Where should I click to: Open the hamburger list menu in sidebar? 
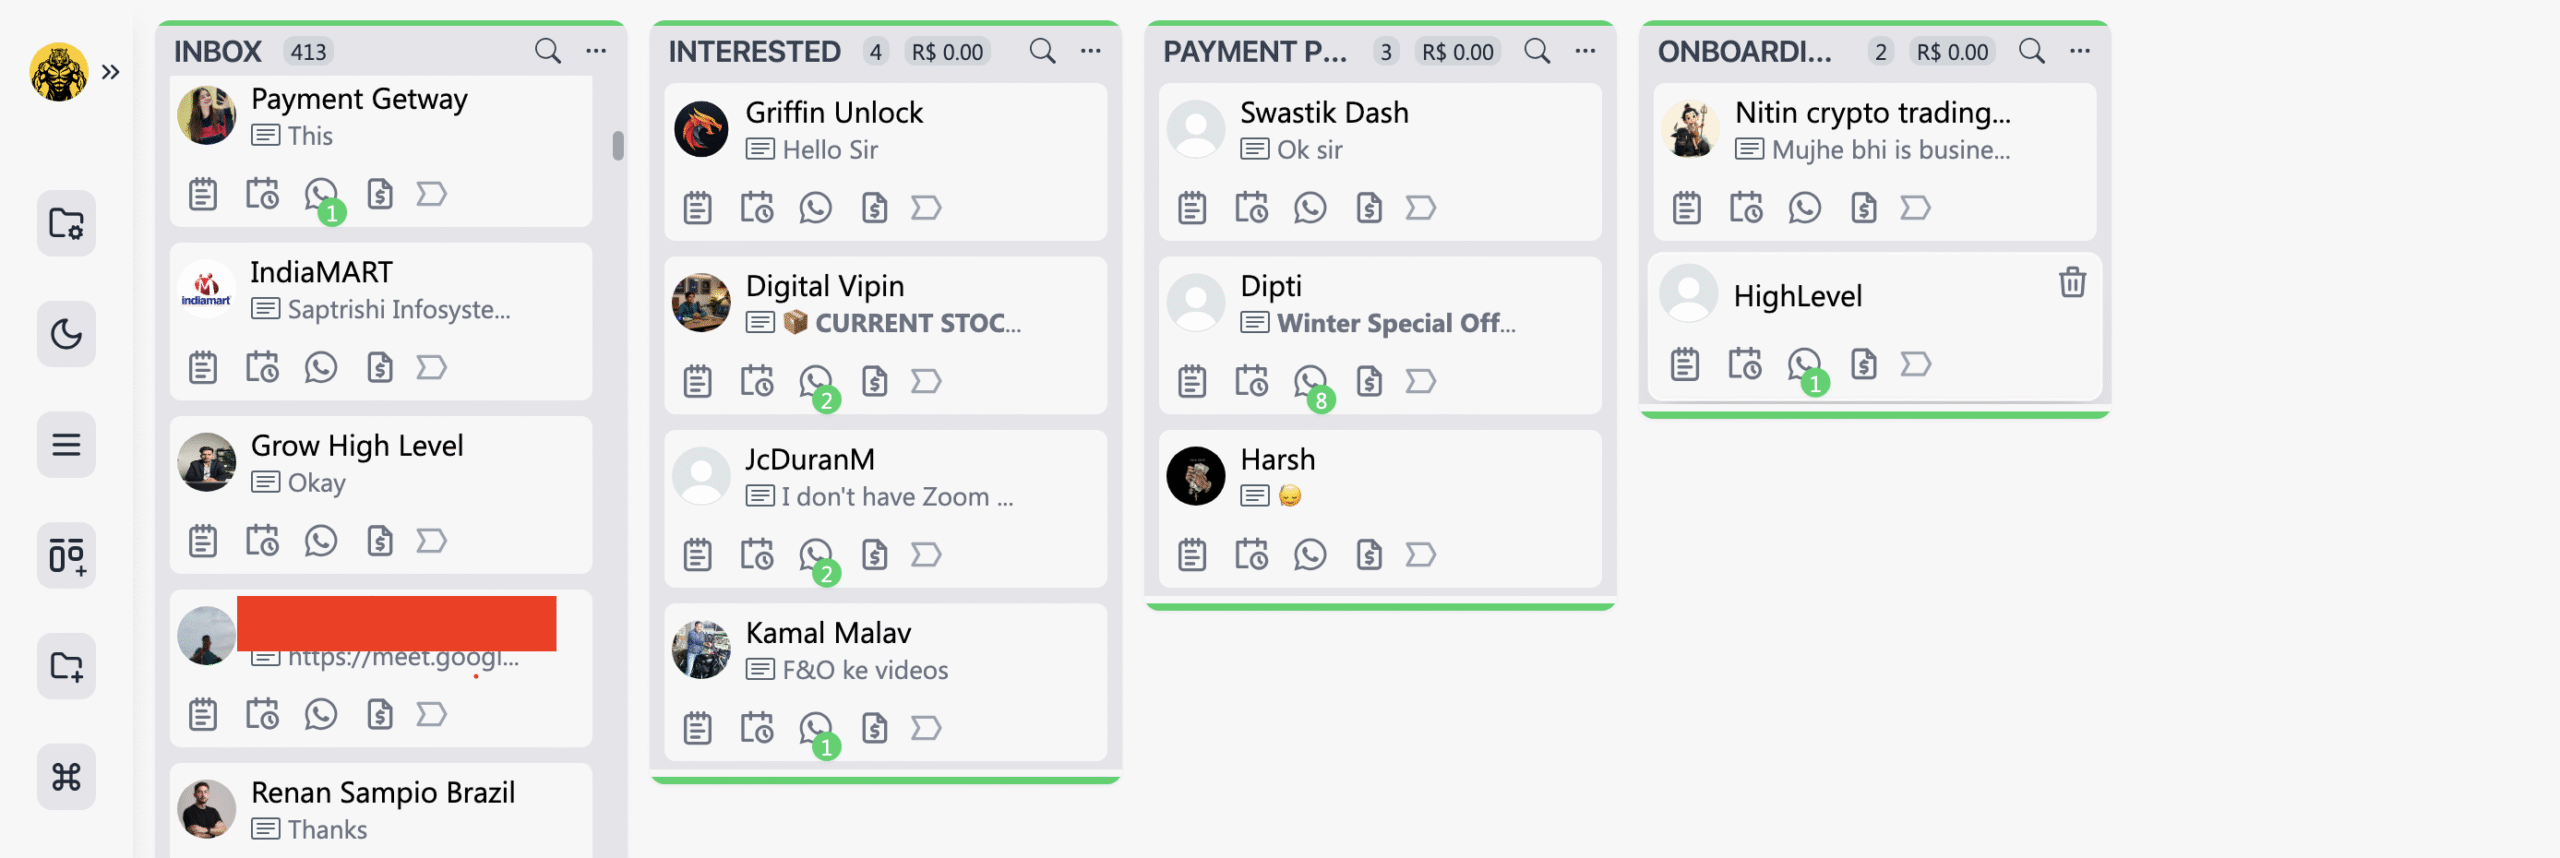pos(66,445)
